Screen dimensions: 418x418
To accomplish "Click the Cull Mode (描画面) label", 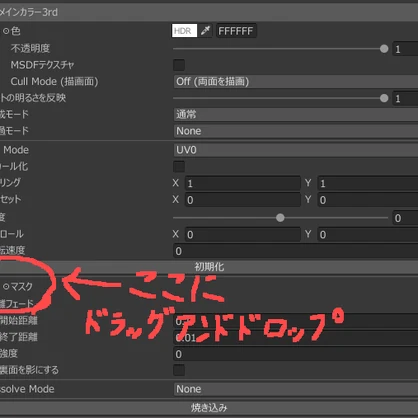I will tap(54, 81).
